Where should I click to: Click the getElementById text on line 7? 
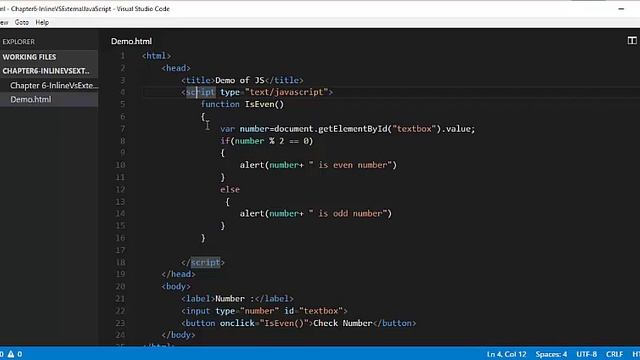point(353,129)
